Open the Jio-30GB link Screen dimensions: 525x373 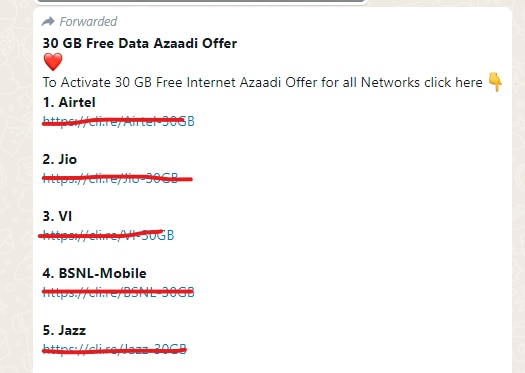[x=110, y=178]
